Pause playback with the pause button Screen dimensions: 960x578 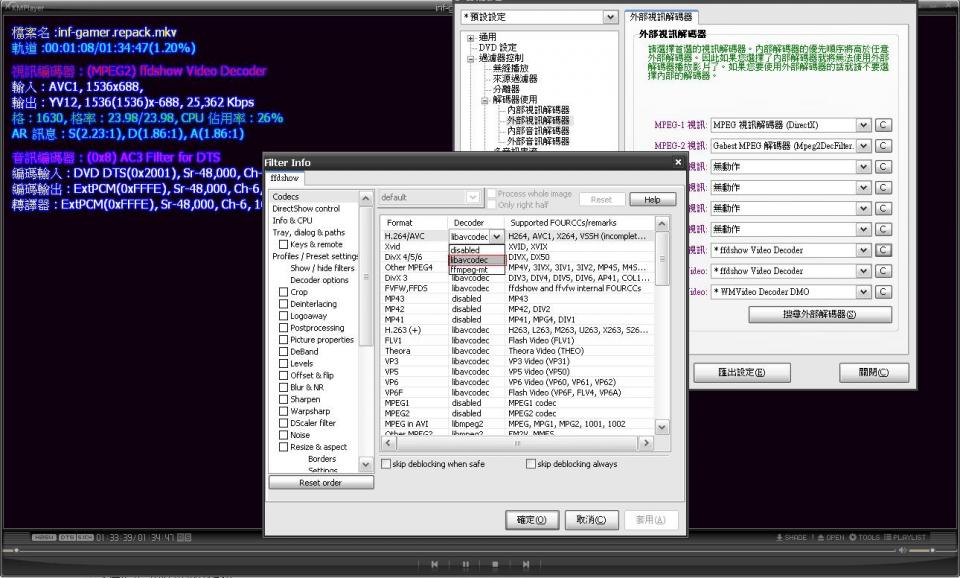click(x=465, y=565)
